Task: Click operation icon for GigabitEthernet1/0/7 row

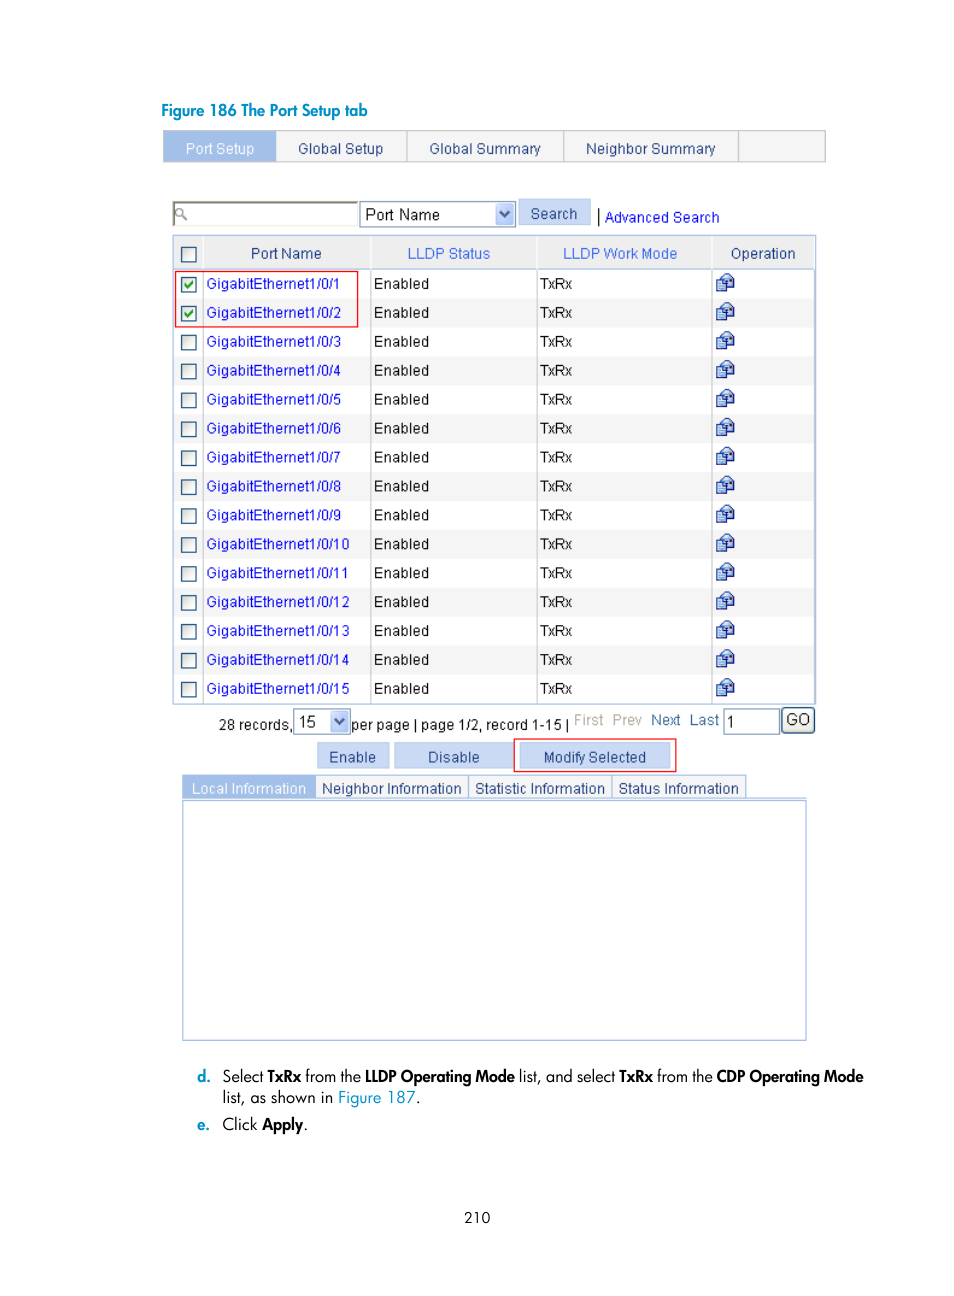Action: point(725,457)
